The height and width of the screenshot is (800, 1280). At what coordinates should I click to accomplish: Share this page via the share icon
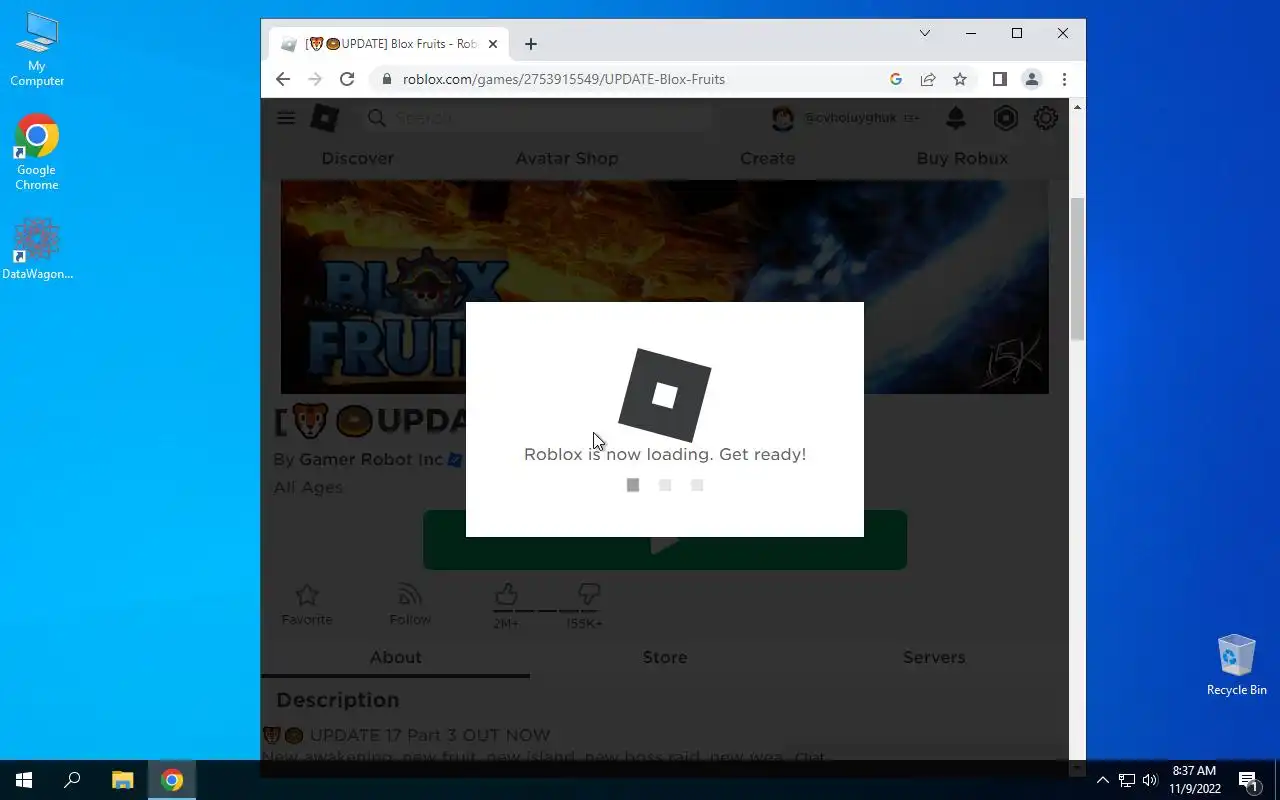928,79
